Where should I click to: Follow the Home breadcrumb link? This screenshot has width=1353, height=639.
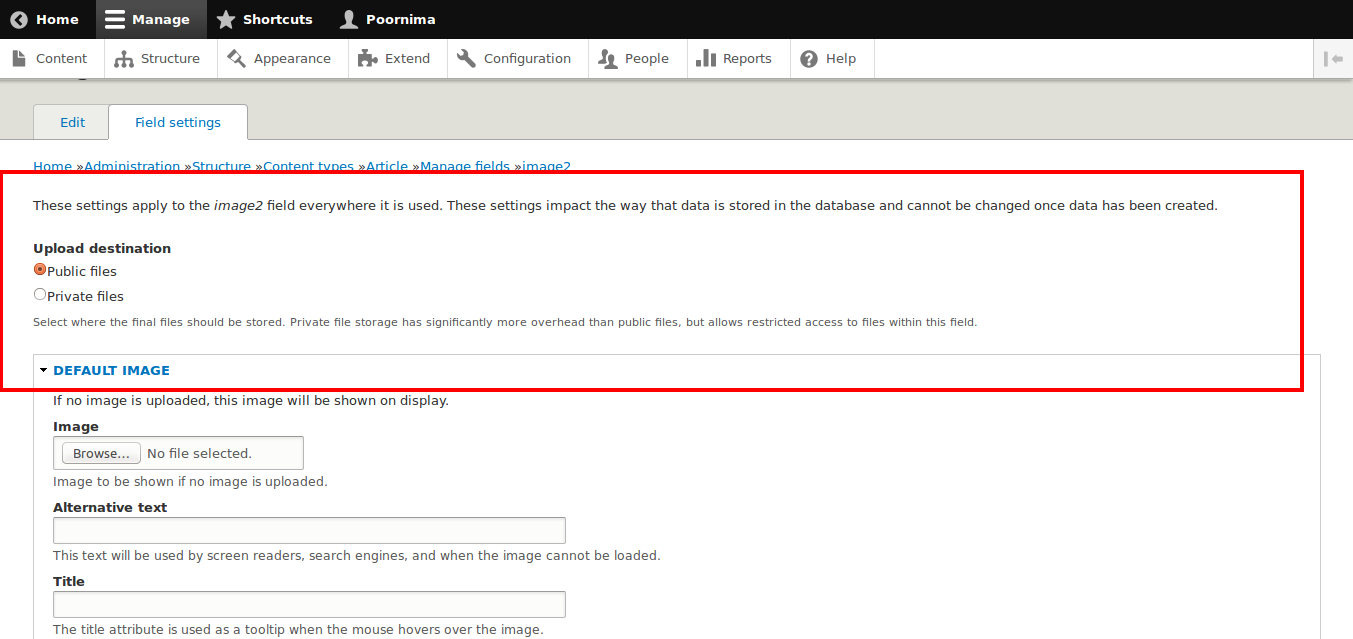pyautogui.click(x=52, y=166)
